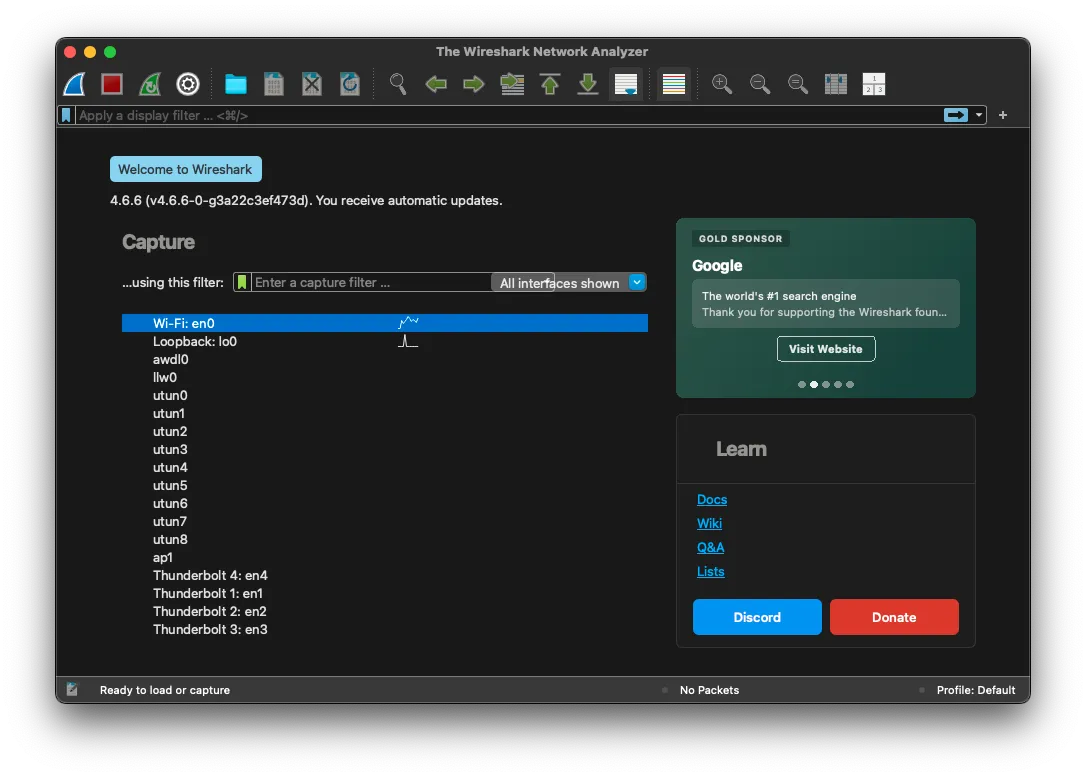Click the capture filter bookmark icon
Viewport: 1086px width, 777px height.
(x=242, y=282)
